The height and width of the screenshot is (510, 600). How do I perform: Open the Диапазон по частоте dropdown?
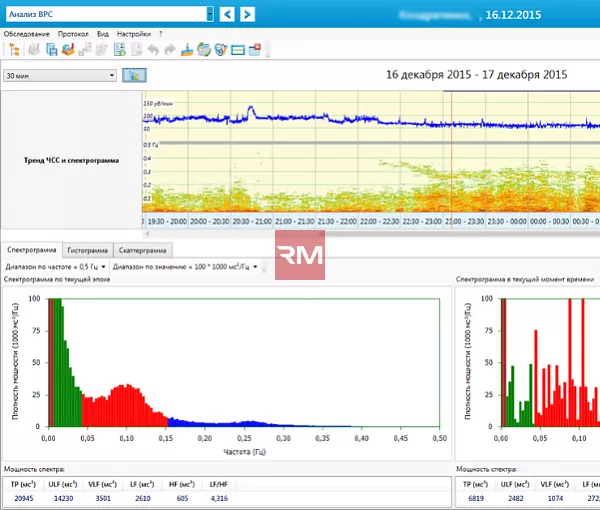tap(55, 267)
